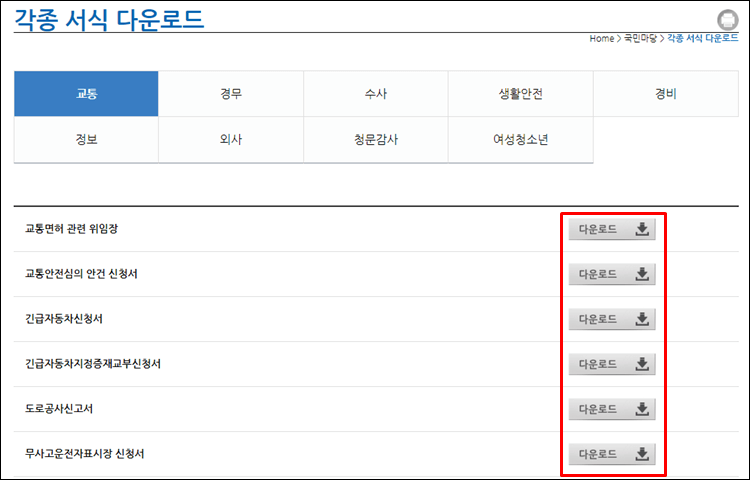750x480 pixels.
Task: Switch to the 경무 tab
Action: [231, 94]
